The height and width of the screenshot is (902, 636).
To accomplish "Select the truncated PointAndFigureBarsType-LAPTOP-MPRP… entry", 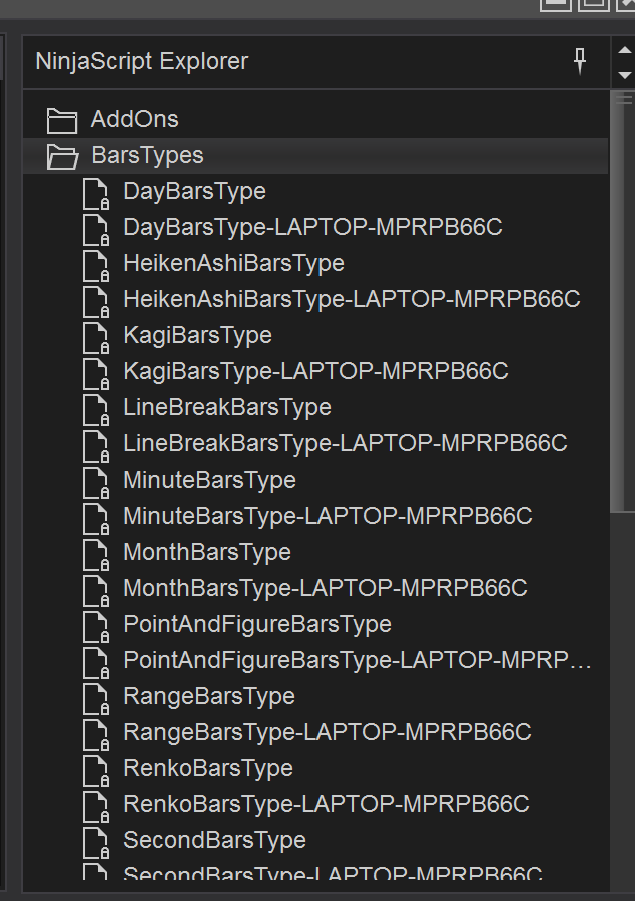I will tap(357, 660).
